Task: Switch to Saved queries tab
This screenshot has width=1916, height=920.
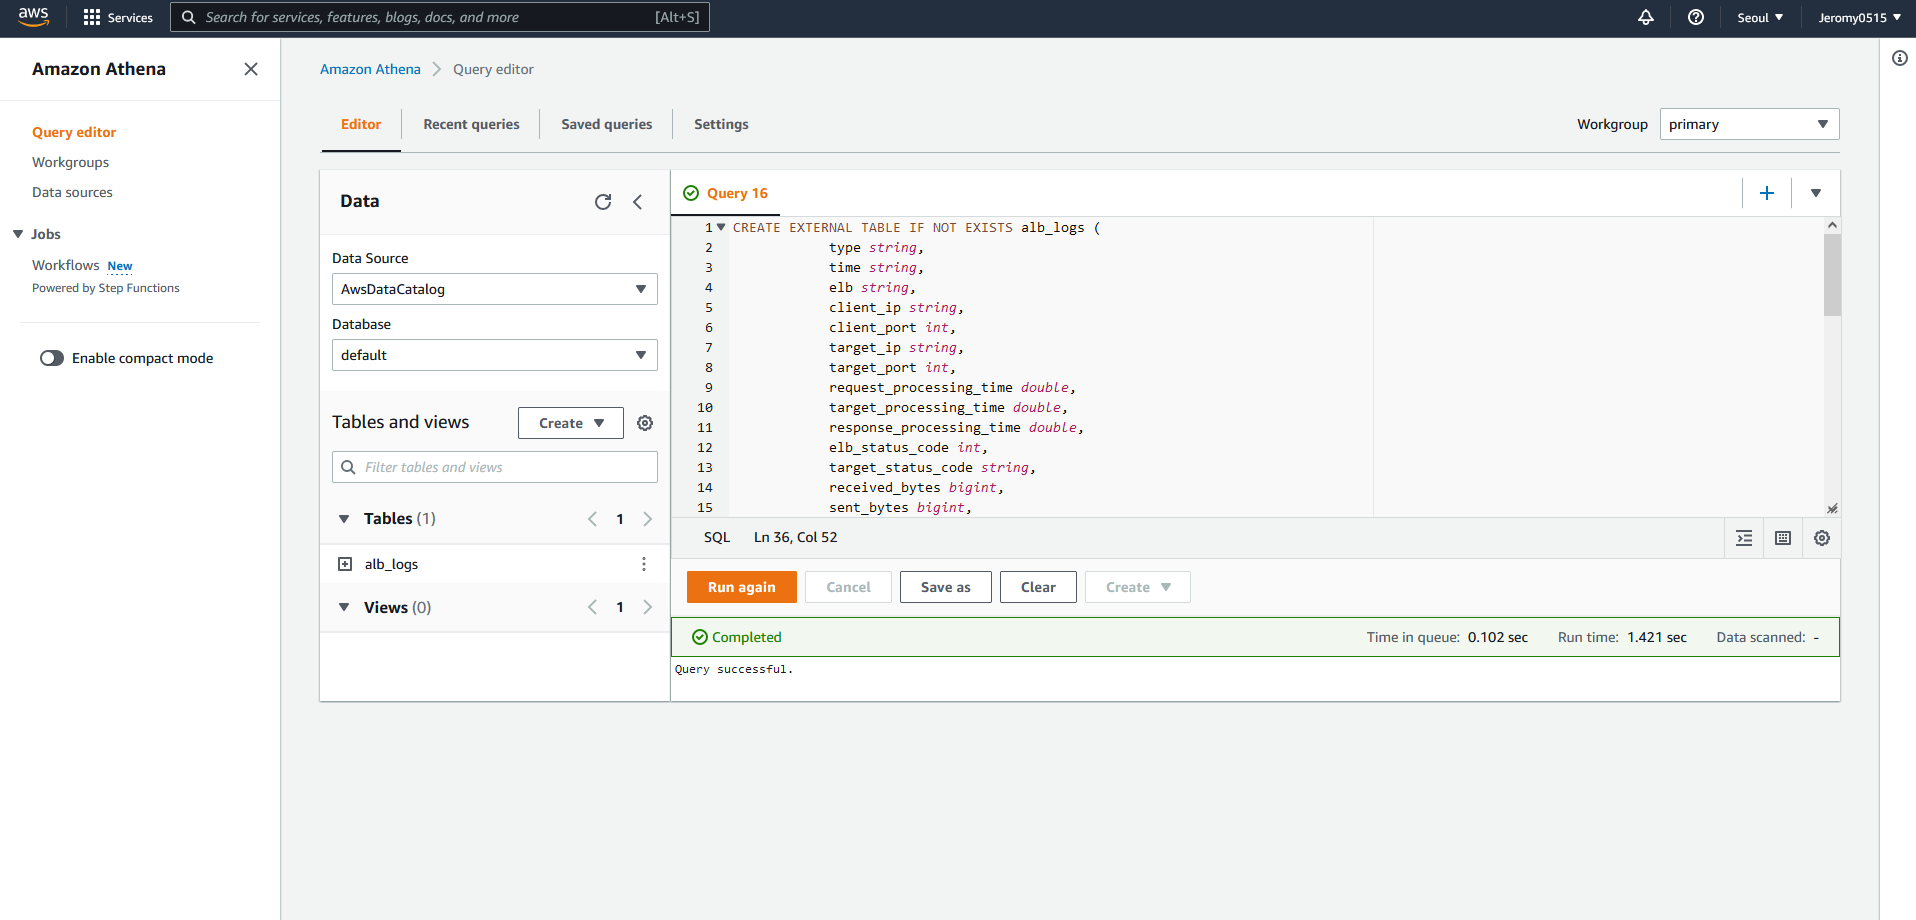Action: (x=607, y=124)
